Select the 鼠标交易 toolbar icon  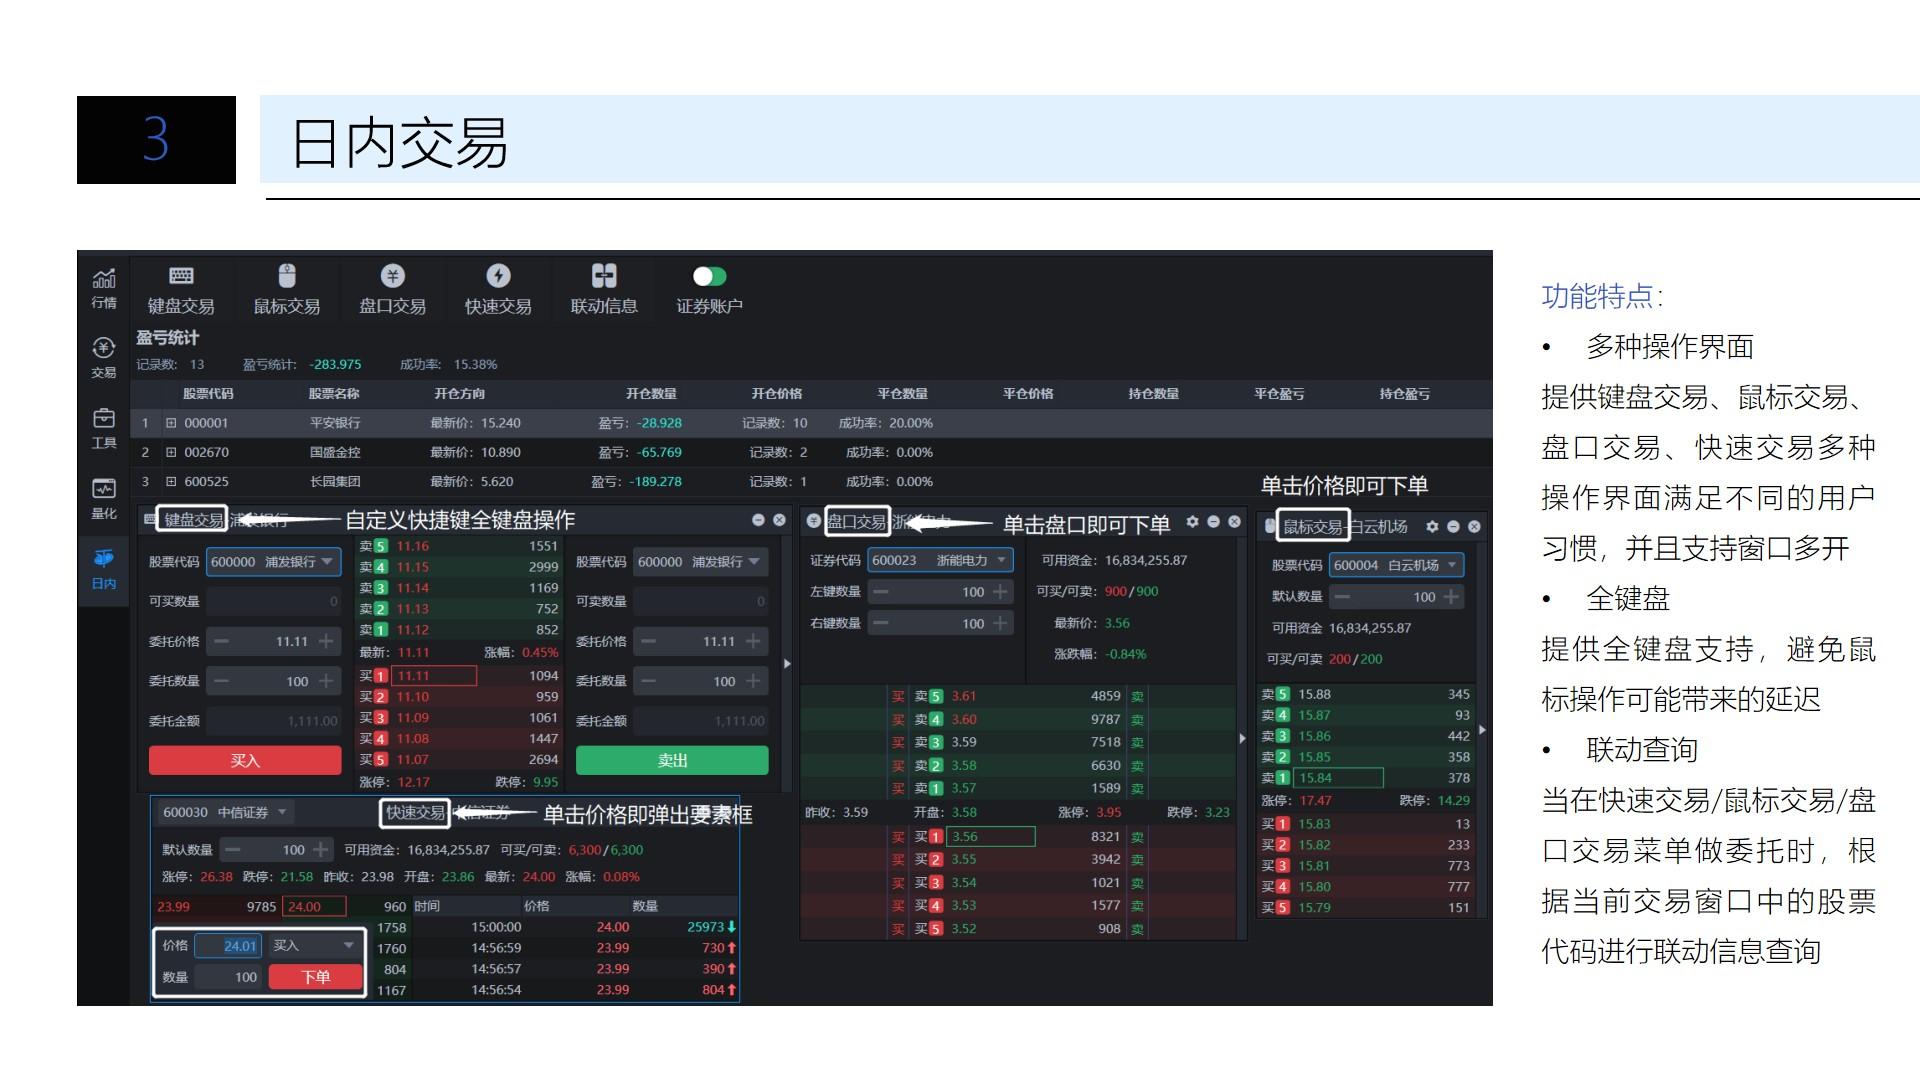point(287,288)
